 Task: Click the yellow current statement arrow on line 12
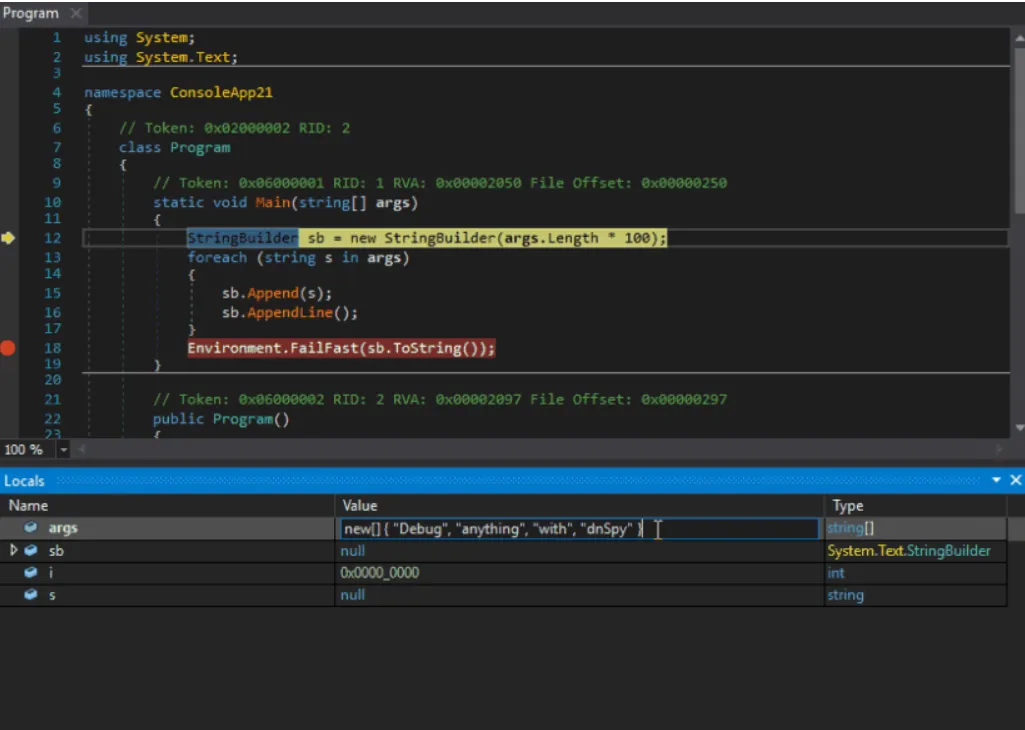[8, 238]
